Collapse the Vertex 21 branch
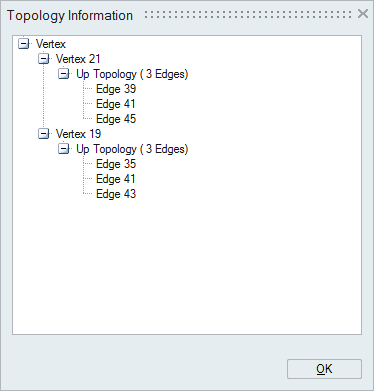374x391 pixels. tap(43, 59)
